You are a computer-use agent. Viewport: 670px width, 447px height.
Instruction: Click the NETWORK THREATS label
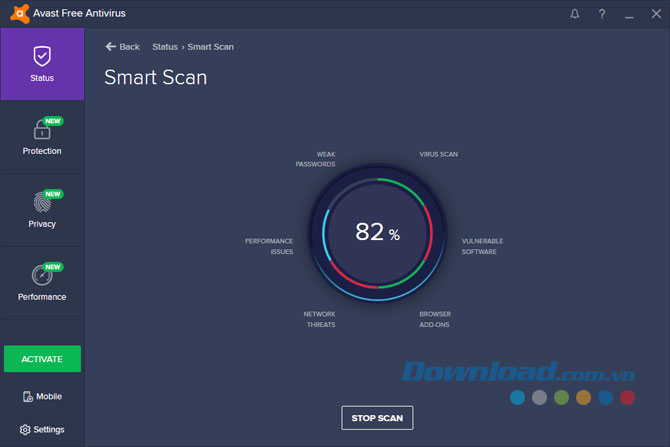point(320,319)
